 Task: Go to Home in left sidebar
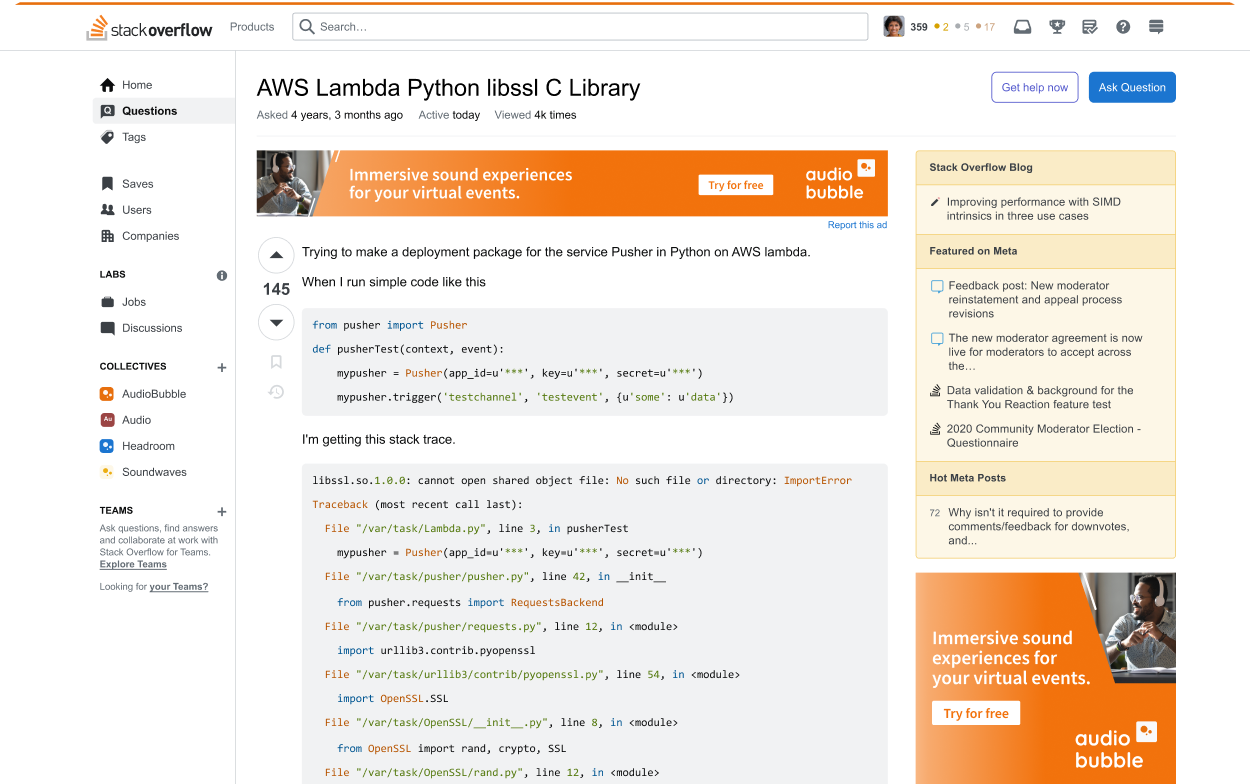coord(164,85)
